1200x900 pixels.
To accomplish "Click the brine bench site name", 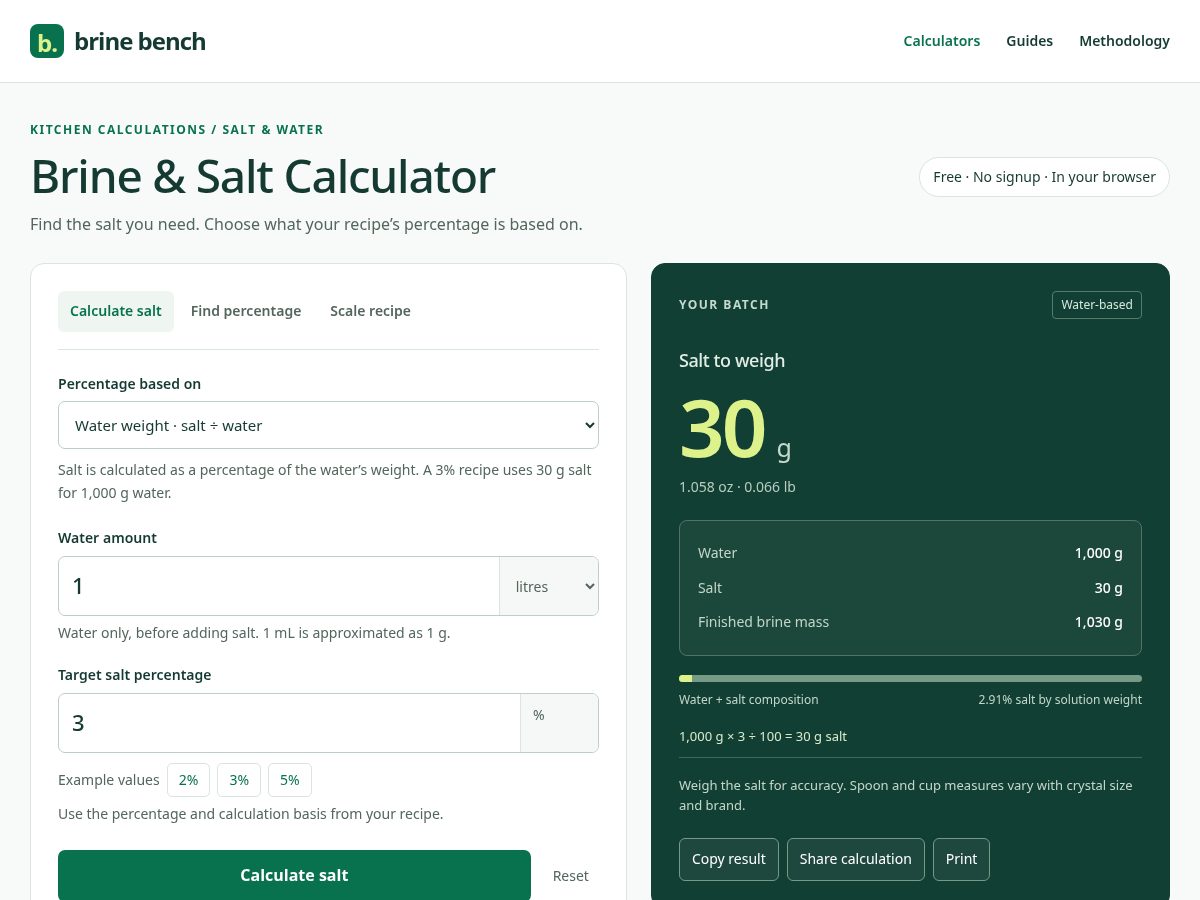I will coord(140,41).
